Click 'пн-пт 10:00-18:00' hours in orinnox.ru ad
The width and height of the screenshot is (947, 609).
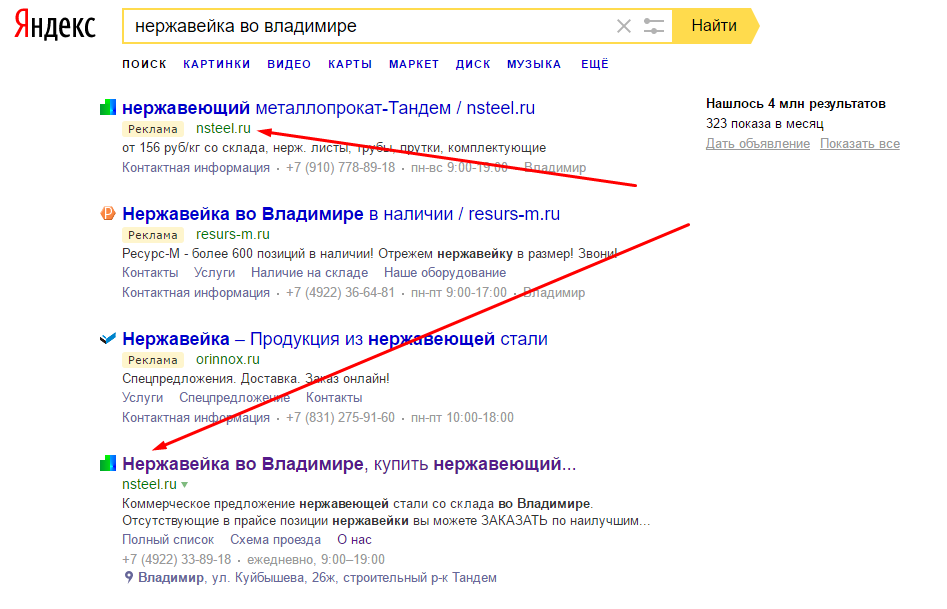462,418
